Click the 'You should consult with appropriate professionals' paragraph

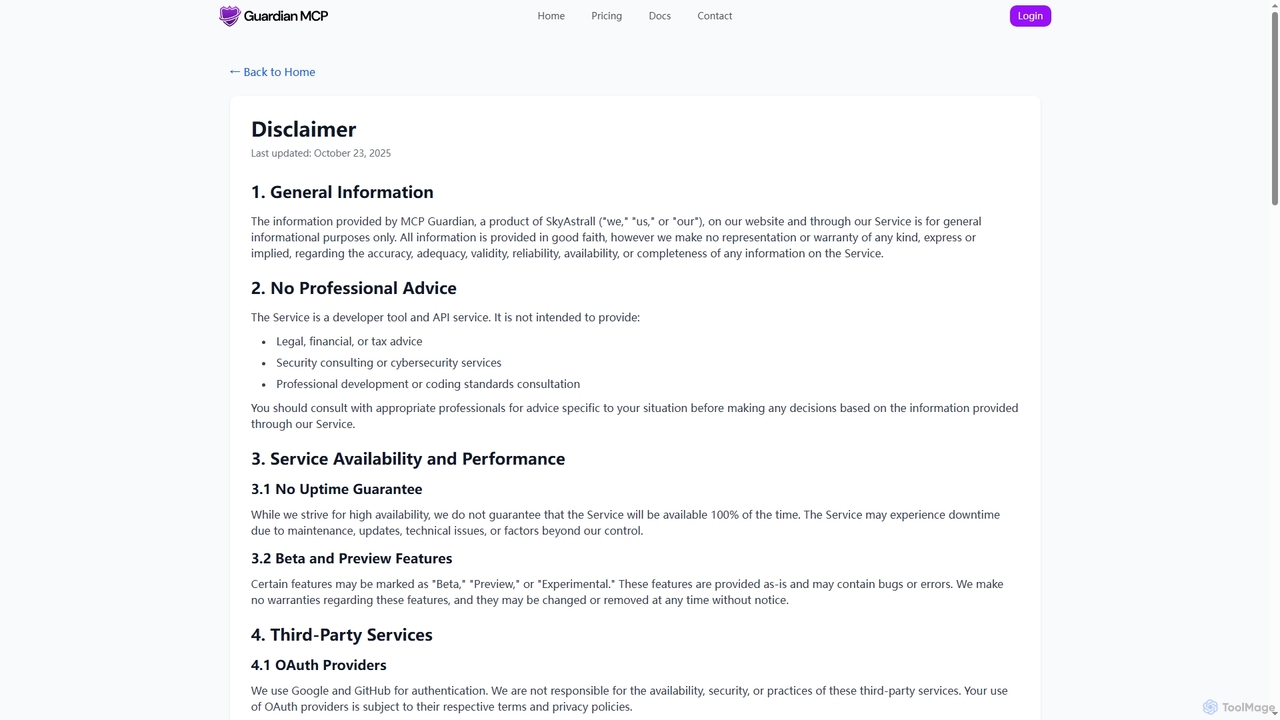[635, 416]
